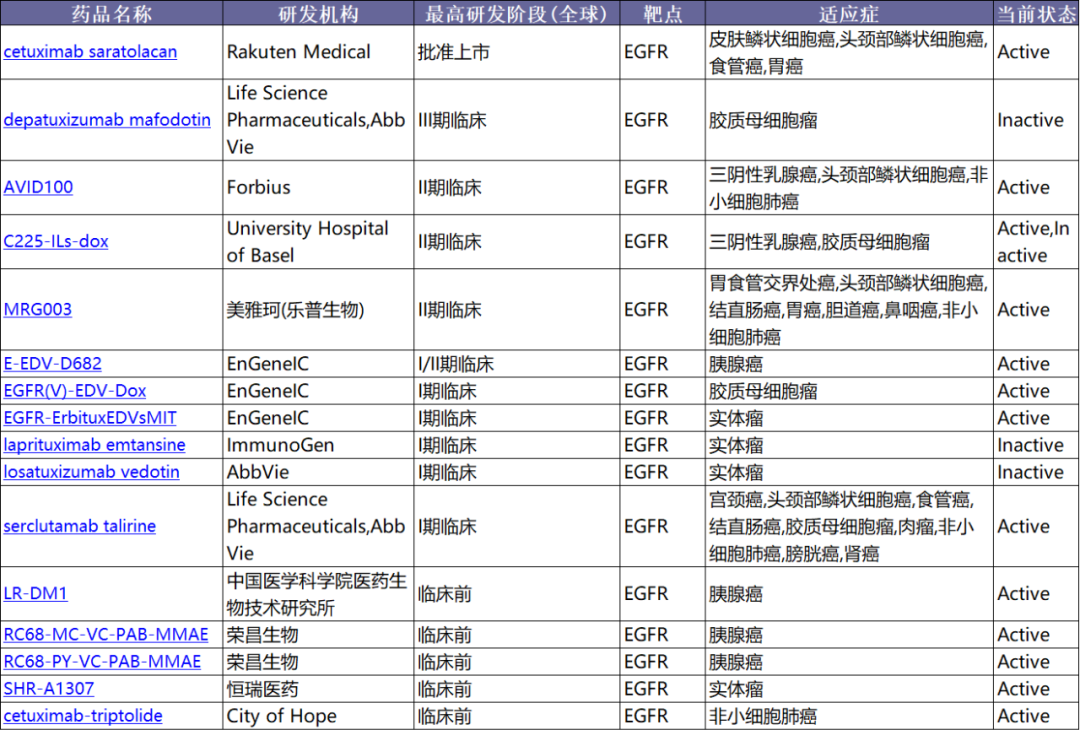1080x730 pixels.
Task: Click the SHR-A1307 link
Action: [x=49, y=689]
